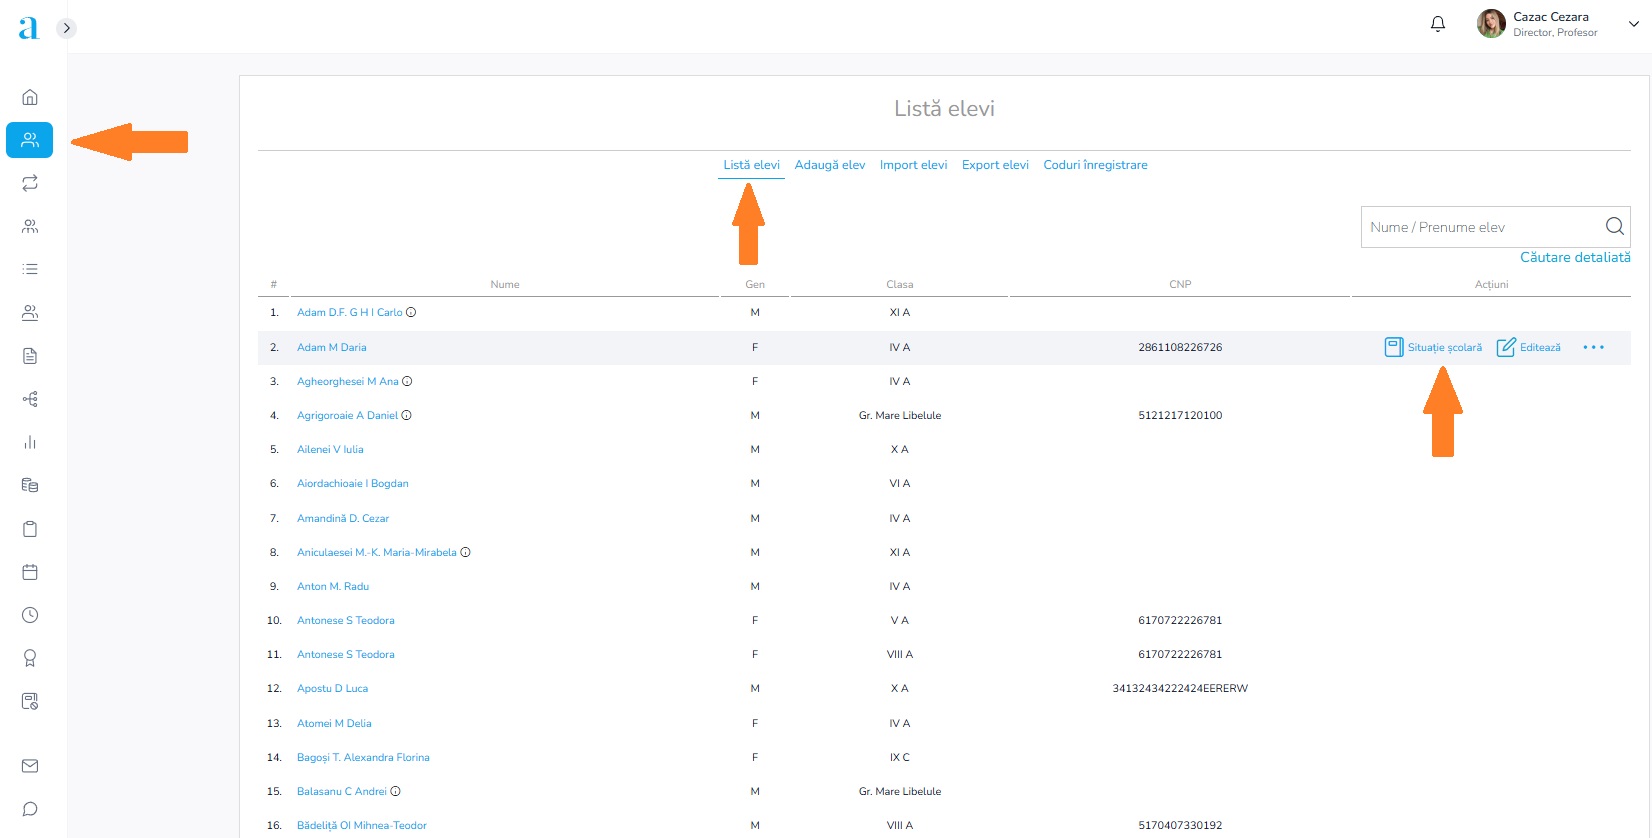Image resolution: width=1652 pixels, height=838 pixels.
Task: Click Editează for Adam M Daria
Action: pyautogui.click(x=1528, y=347)
